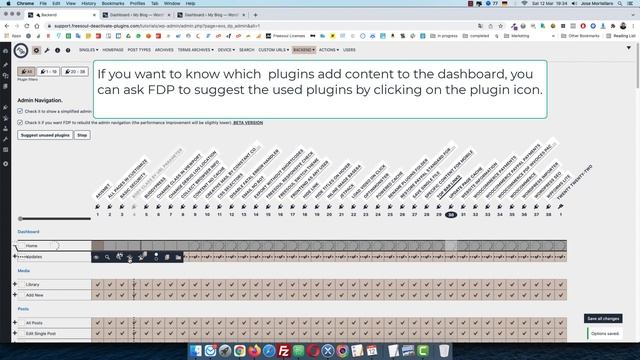Click the eye icon in the Updates row toolbar
Viewport: 640px width, 360px height.
click(x=96, y=257)
